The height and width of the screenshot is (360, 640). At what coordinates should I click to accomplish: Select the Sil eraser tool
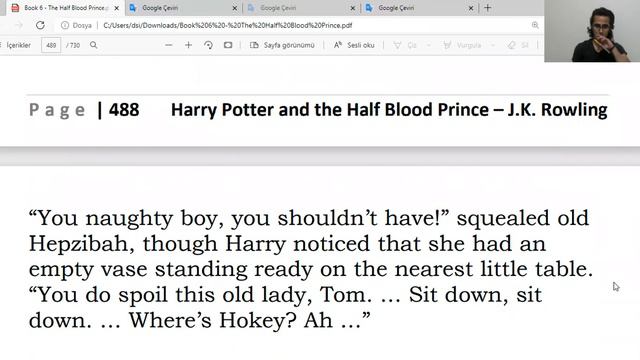pyautogui.click(x=518, y=45)
